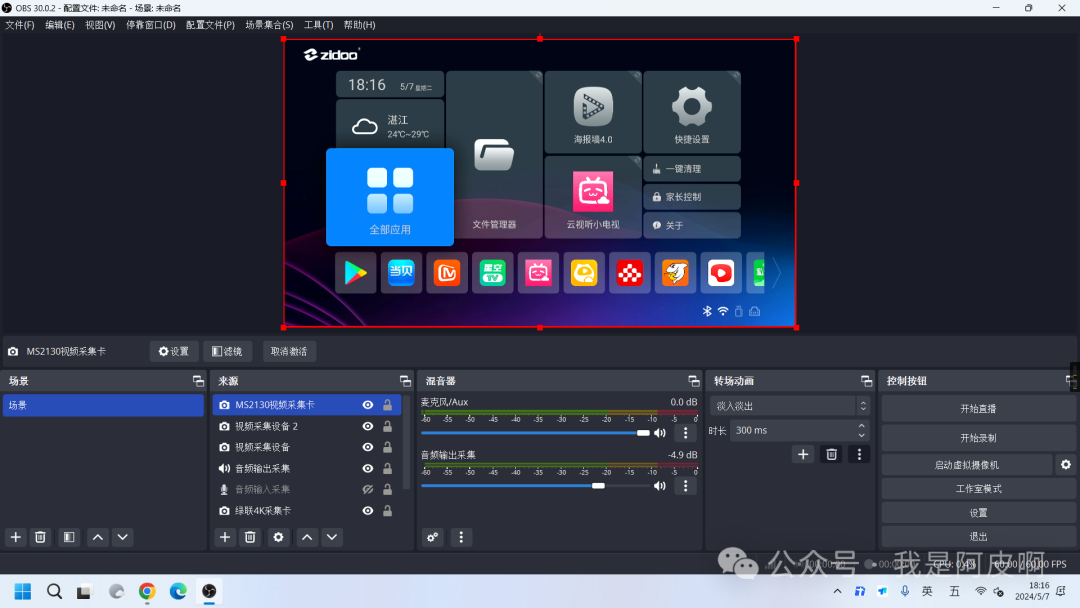Click the scene filters icon in scenes toolbar
The height and width of the screenshot is (608, 1080).
click(69, 537)
